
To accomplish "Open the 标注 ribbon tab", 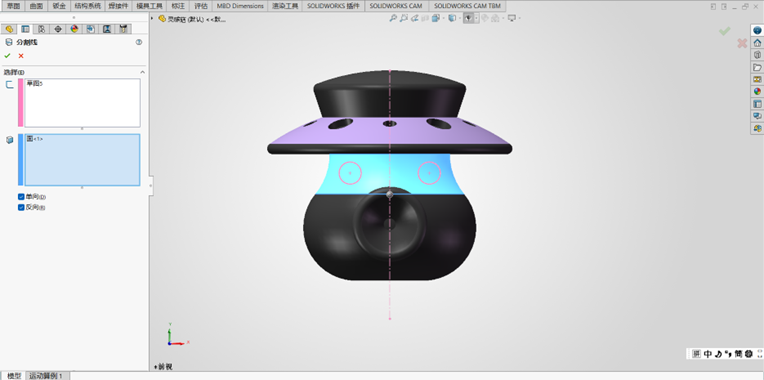I will click(x=178, y=6).
